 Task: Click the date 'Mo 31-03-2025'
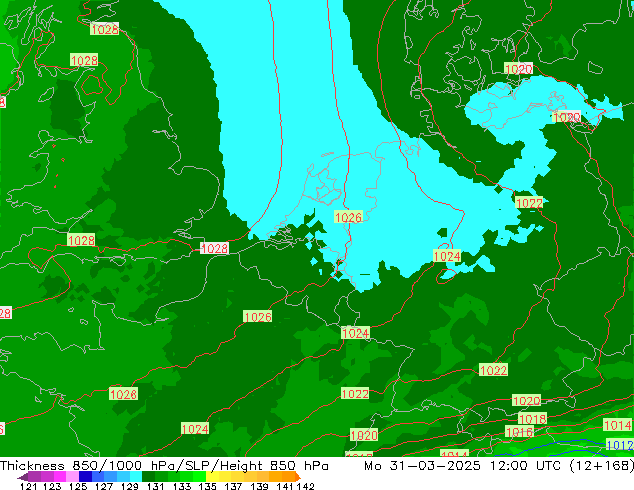pyautogui.click(x=422, y=466)
